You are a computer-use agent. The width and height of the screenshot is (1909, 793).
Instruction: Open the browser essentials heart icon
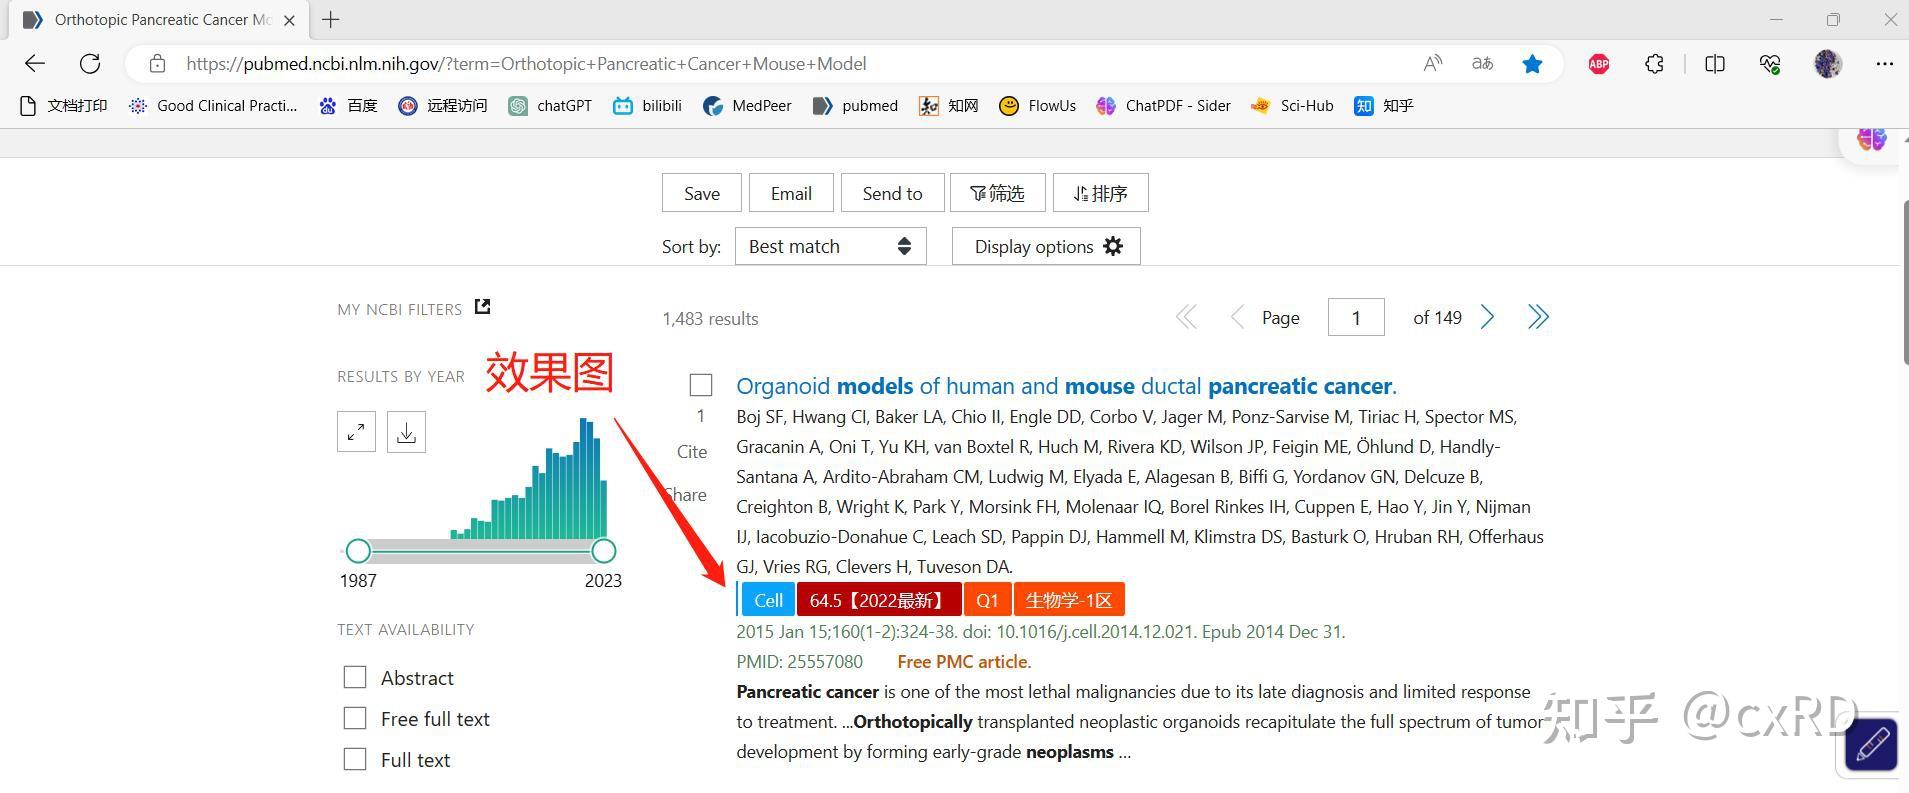click(x=1770, y=64)
